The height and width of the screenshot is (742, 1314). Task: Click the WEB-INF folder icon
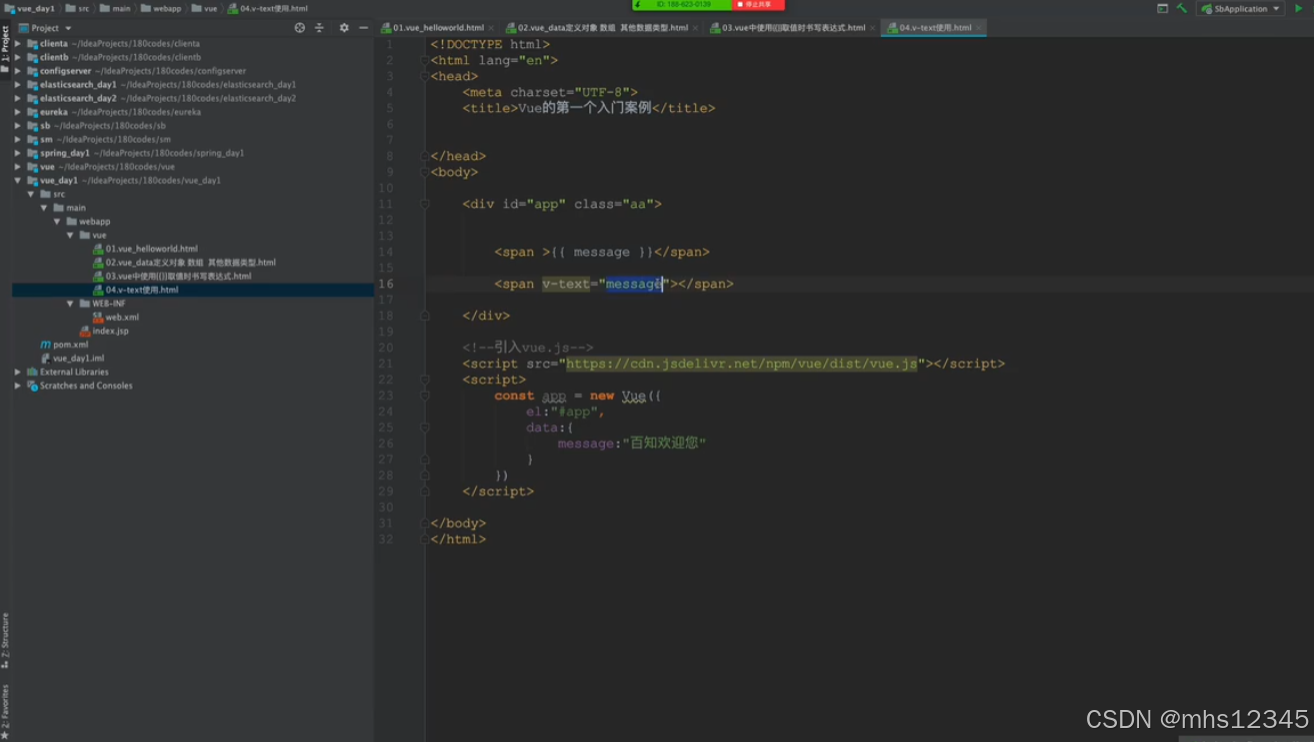85,303
